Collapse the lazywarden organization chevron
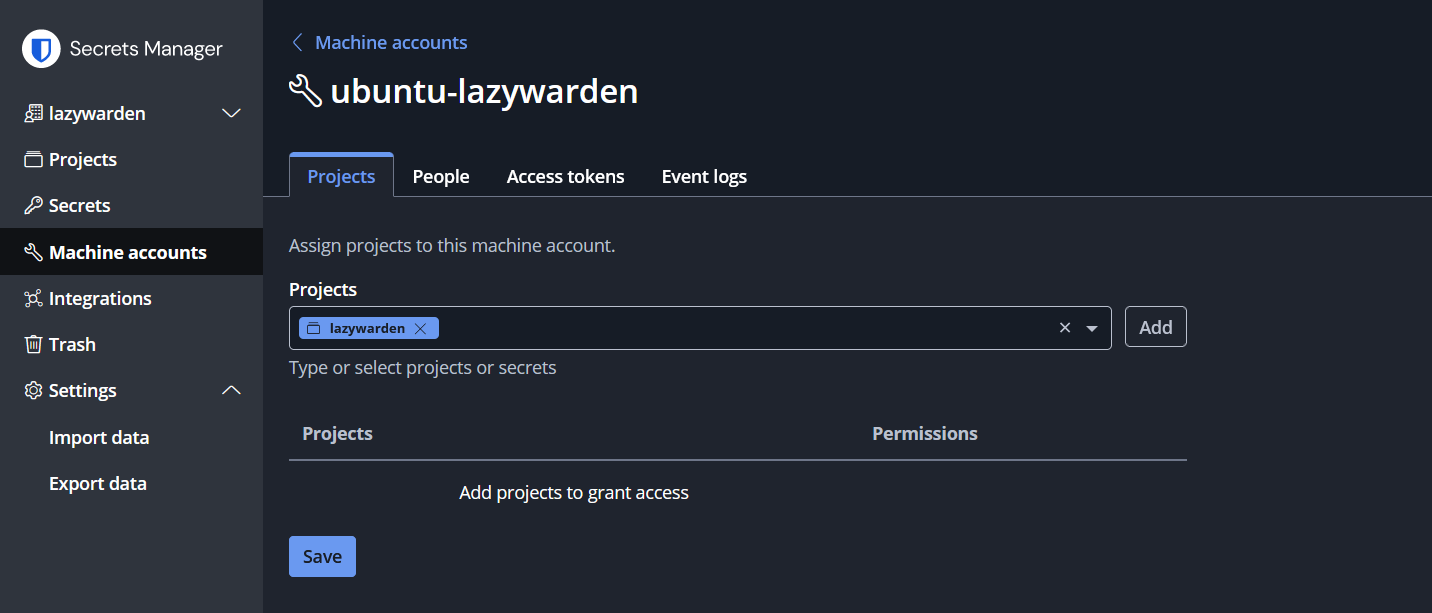1432x613 pixels. 231,114
